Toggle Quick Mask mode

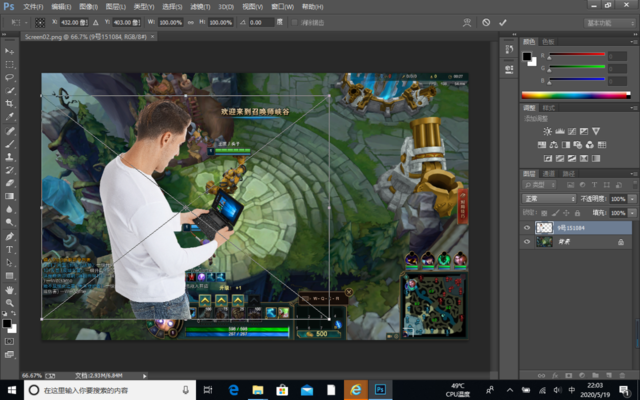coord(9,341)
